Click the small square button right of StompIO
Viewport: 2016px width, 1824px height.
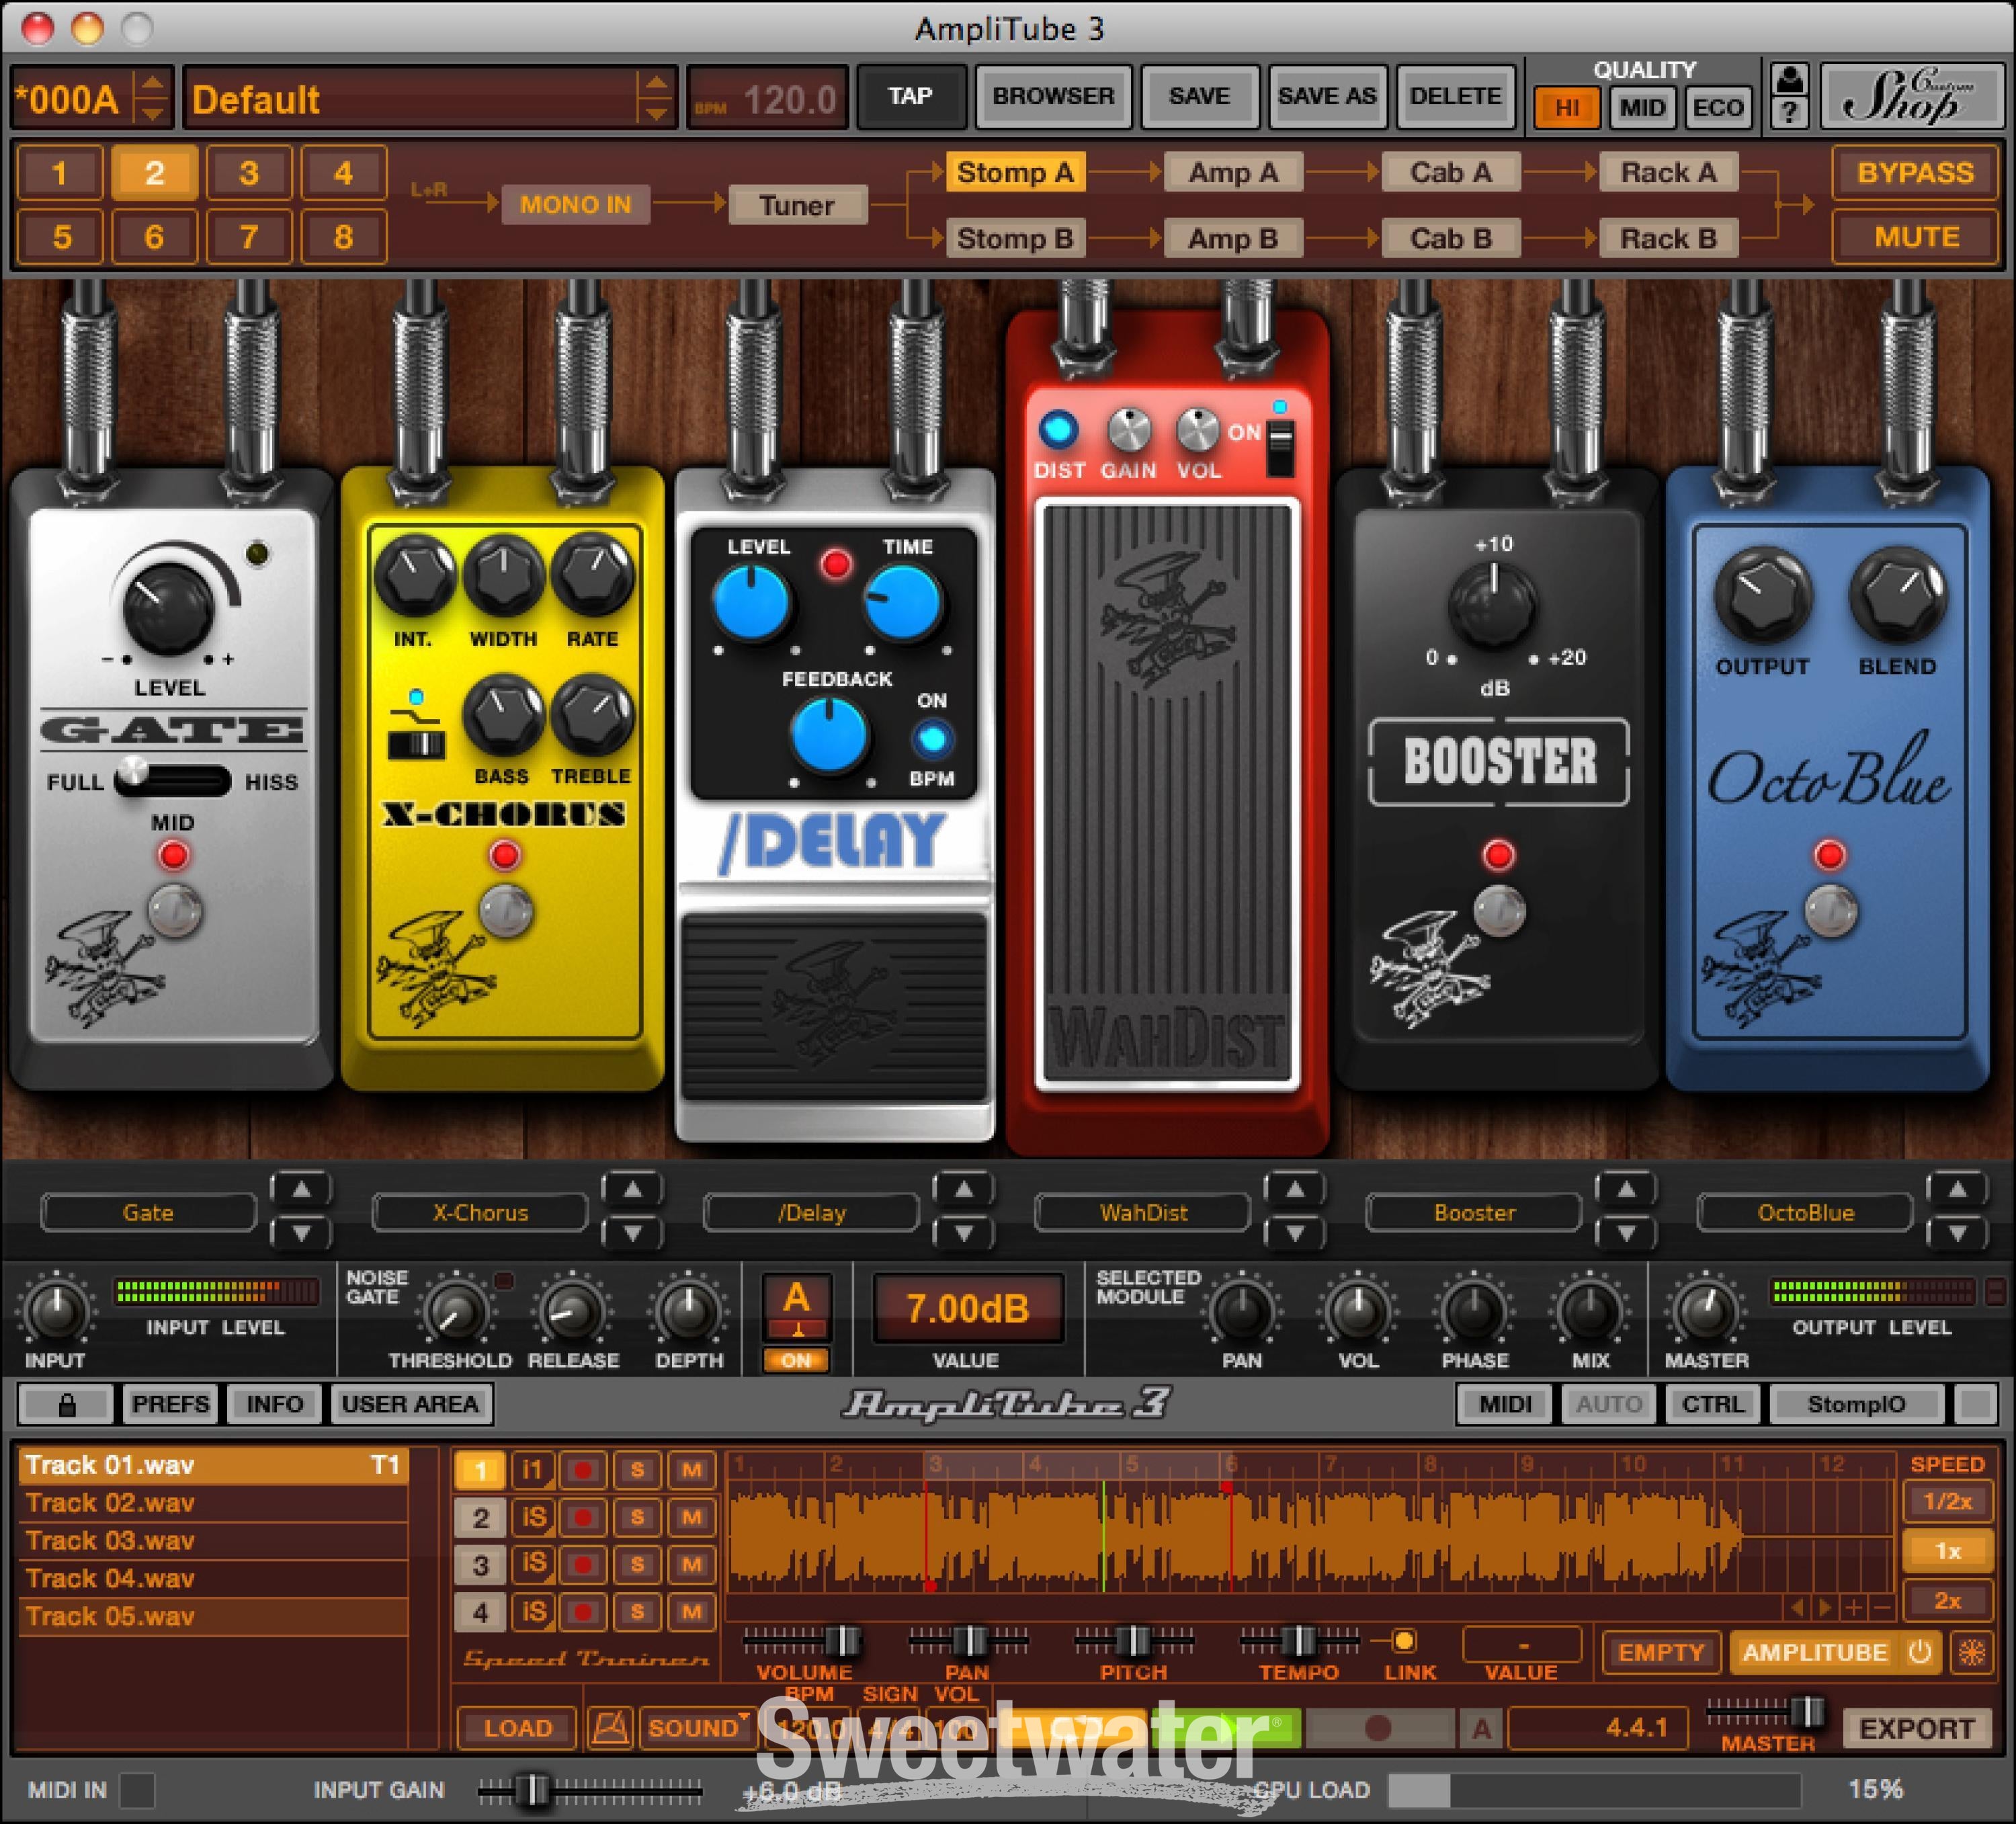[1976, 1404]
